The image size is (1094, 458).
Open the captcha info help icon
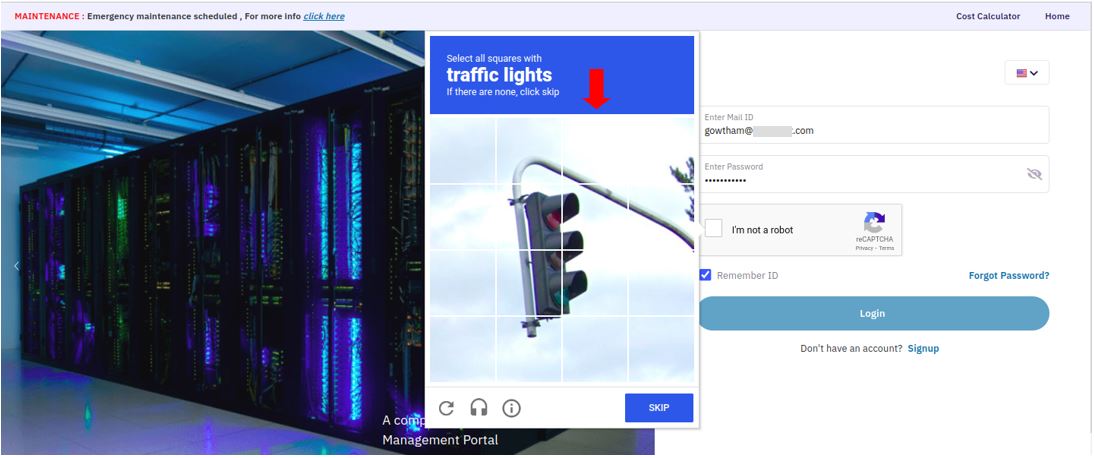(x=511, y=408)
